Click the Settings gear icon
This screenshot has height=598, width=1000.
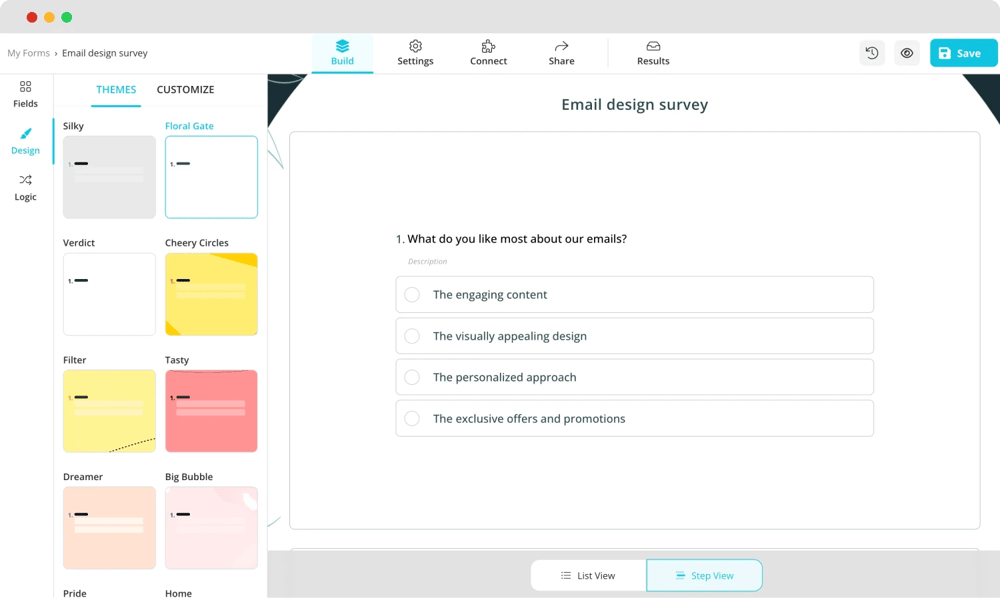pyautogui.click(x=415, y=46)
